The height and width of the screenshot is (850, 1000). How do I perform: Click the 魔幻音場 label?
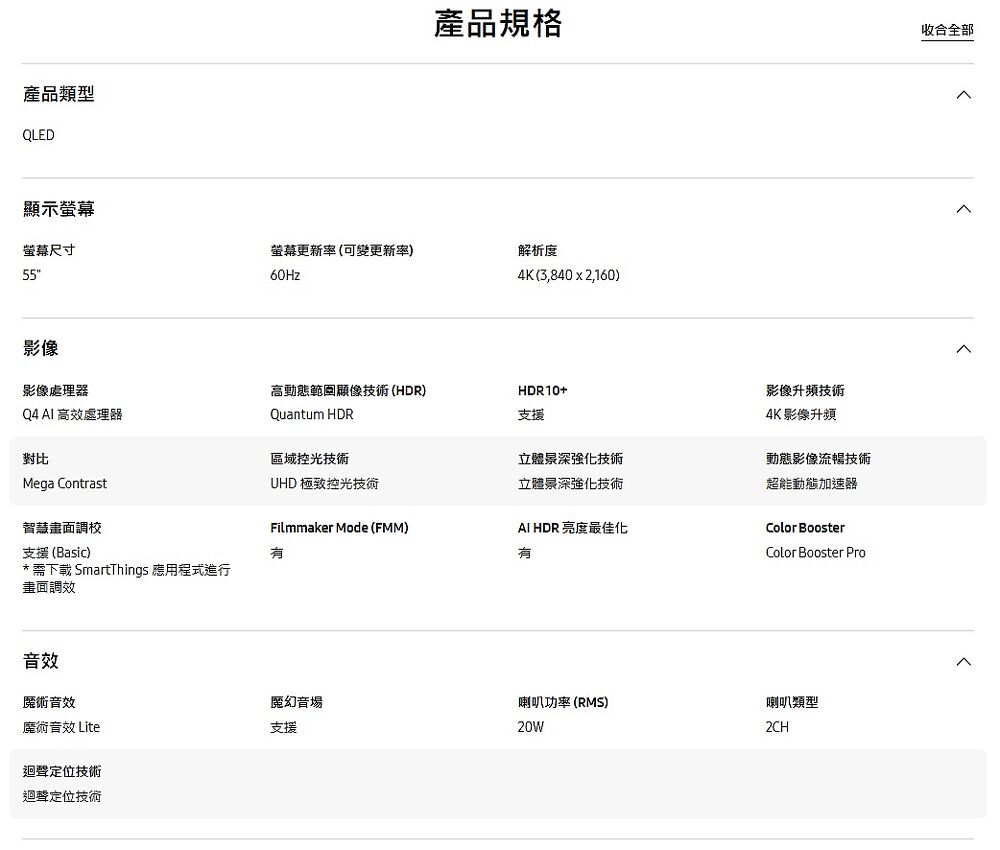pos(297,702)
